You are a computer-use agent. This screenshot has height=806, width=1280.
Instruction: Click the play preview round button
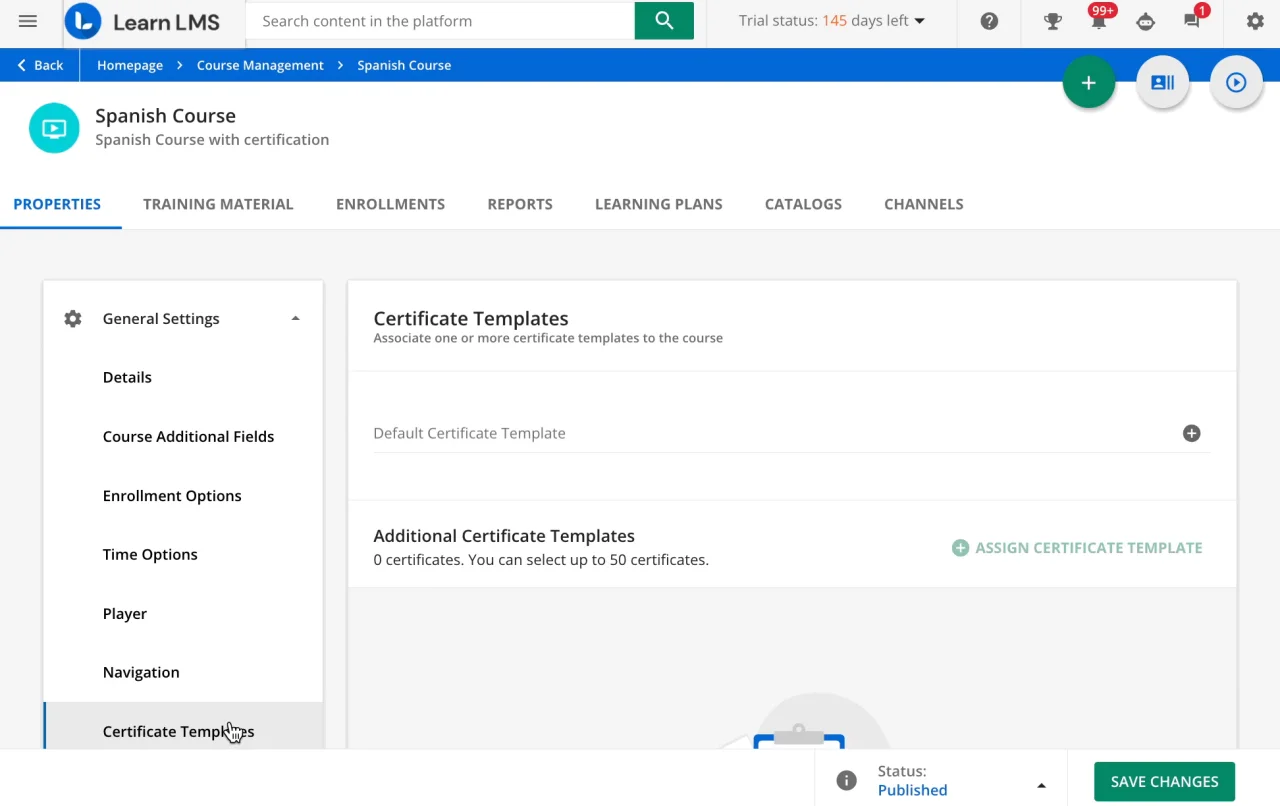(x=1236, y=83)
